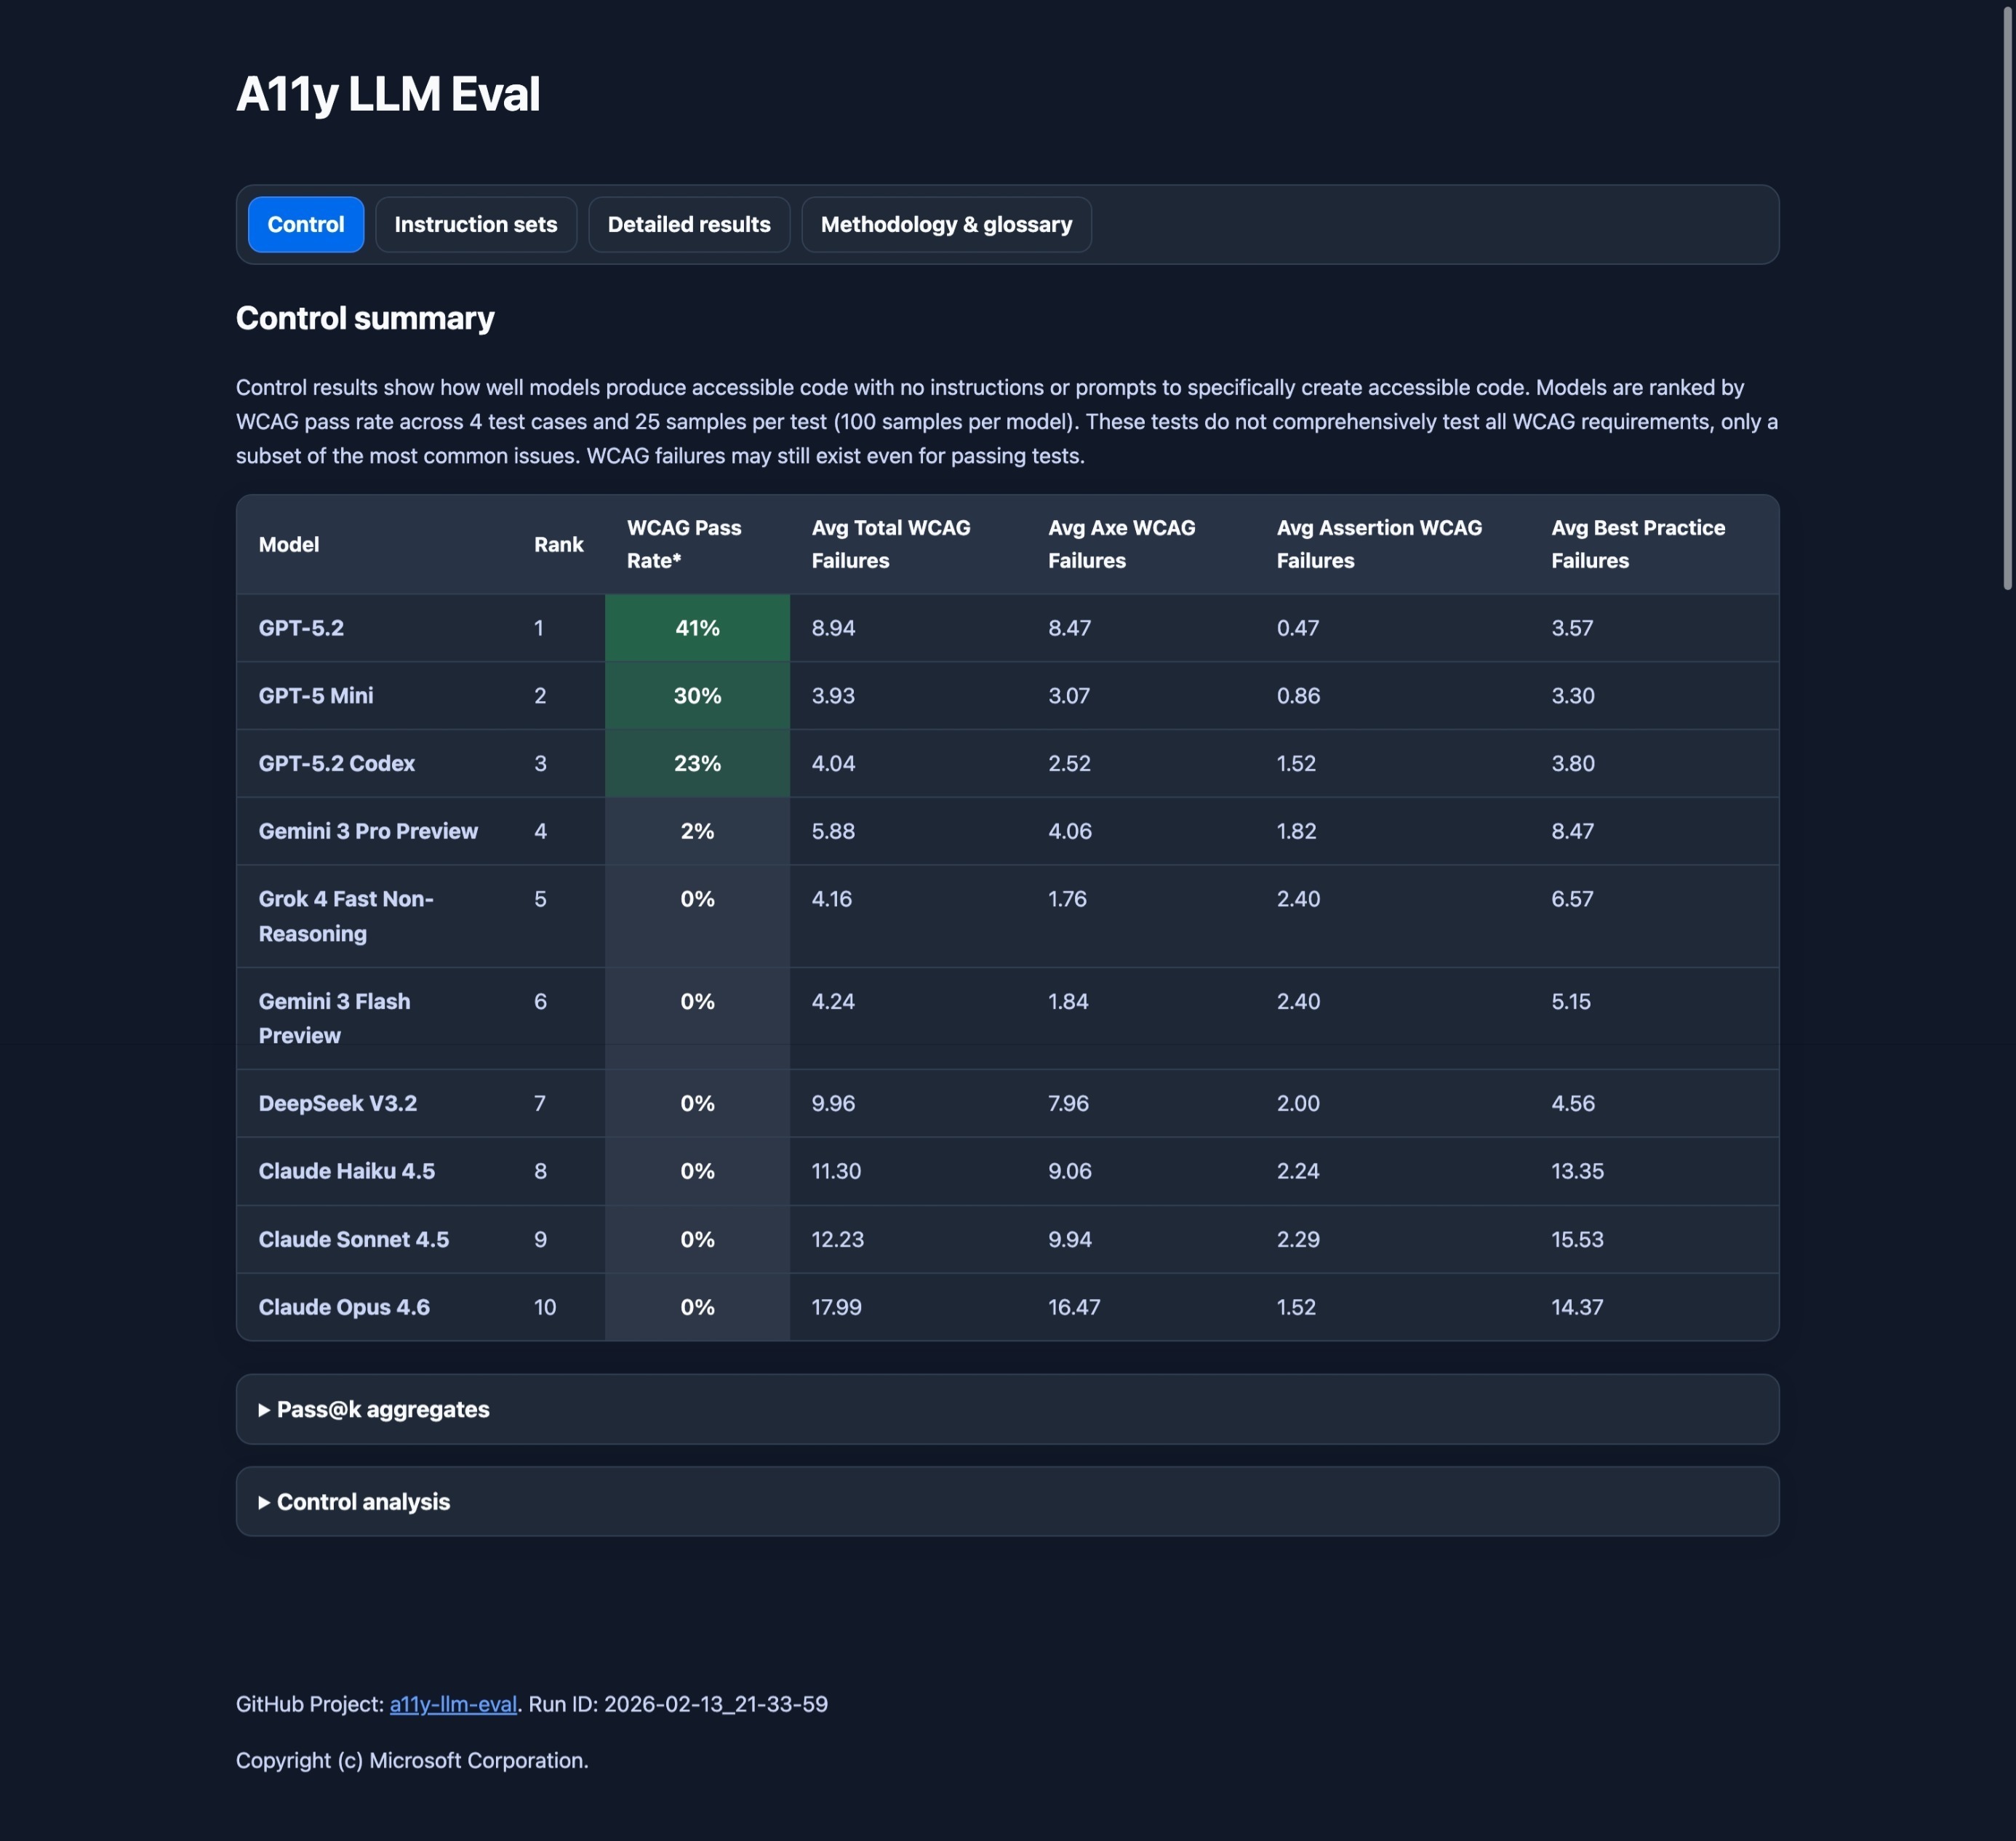The image size is (2016, 1841).
Task: Click the 3.07 Axe failures value
Action: (x=1069, y=695)
